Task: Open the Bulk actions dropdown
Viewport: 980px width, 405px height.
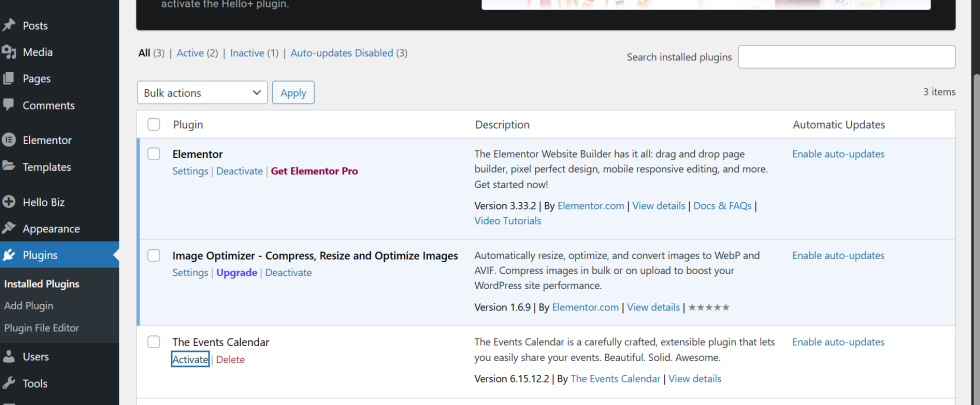Action: click(x=202, y=93)
